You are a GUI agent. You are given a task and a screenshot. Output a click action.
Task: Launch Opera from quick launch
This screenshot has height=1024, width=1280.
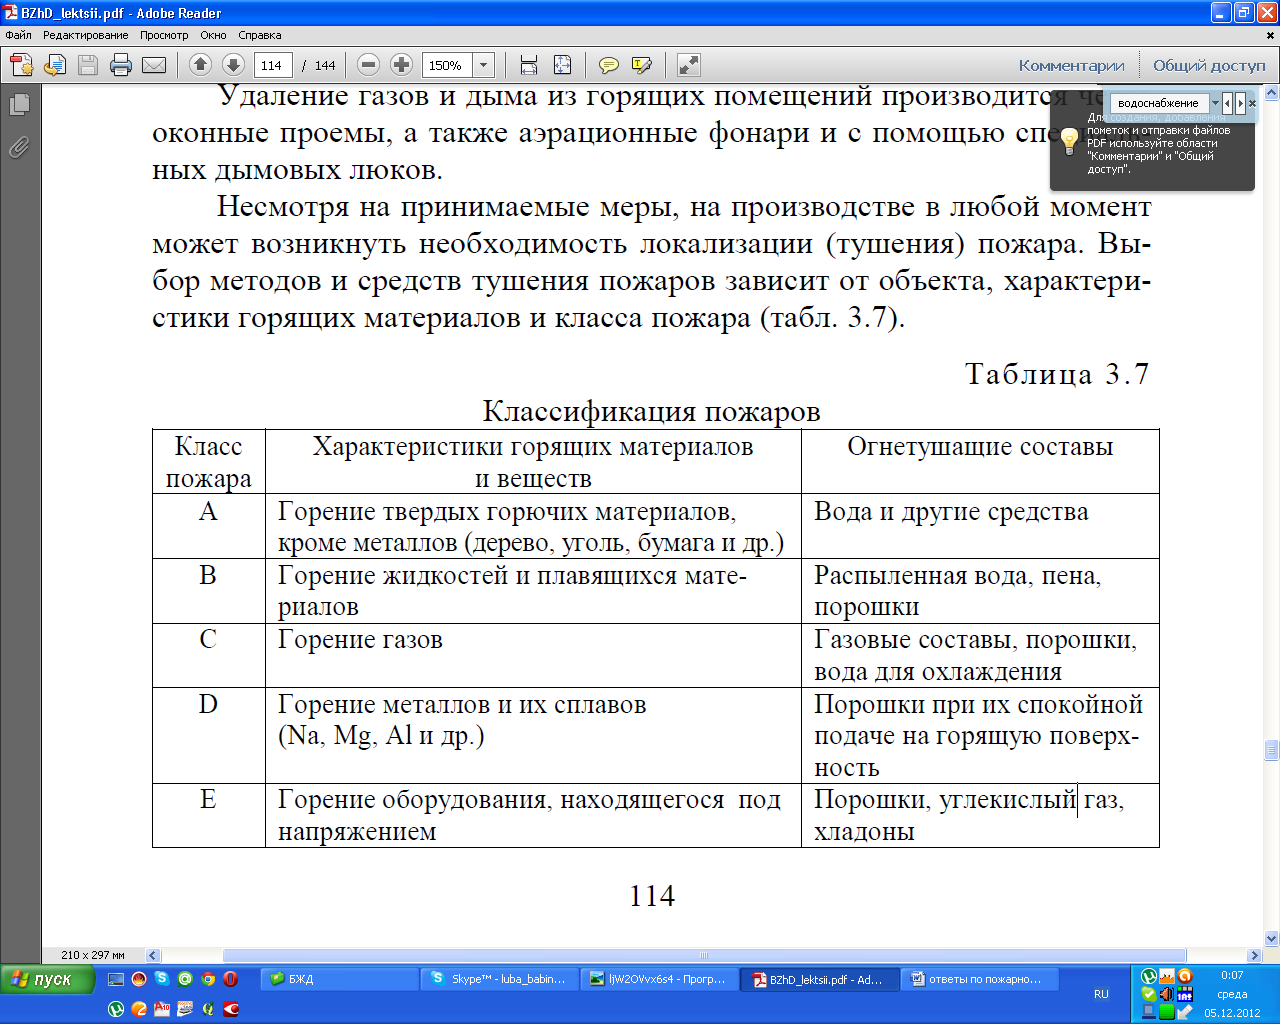(231, 979)
